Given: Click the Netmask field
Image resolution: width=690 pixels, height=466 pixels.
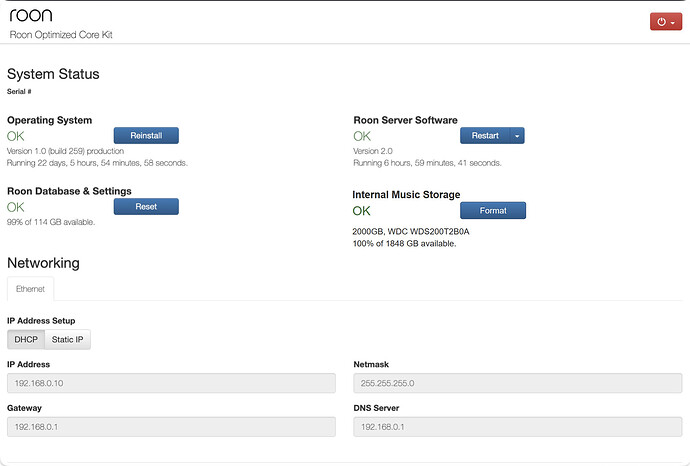Looking at the screenshot, I should [x=518, y=383].
